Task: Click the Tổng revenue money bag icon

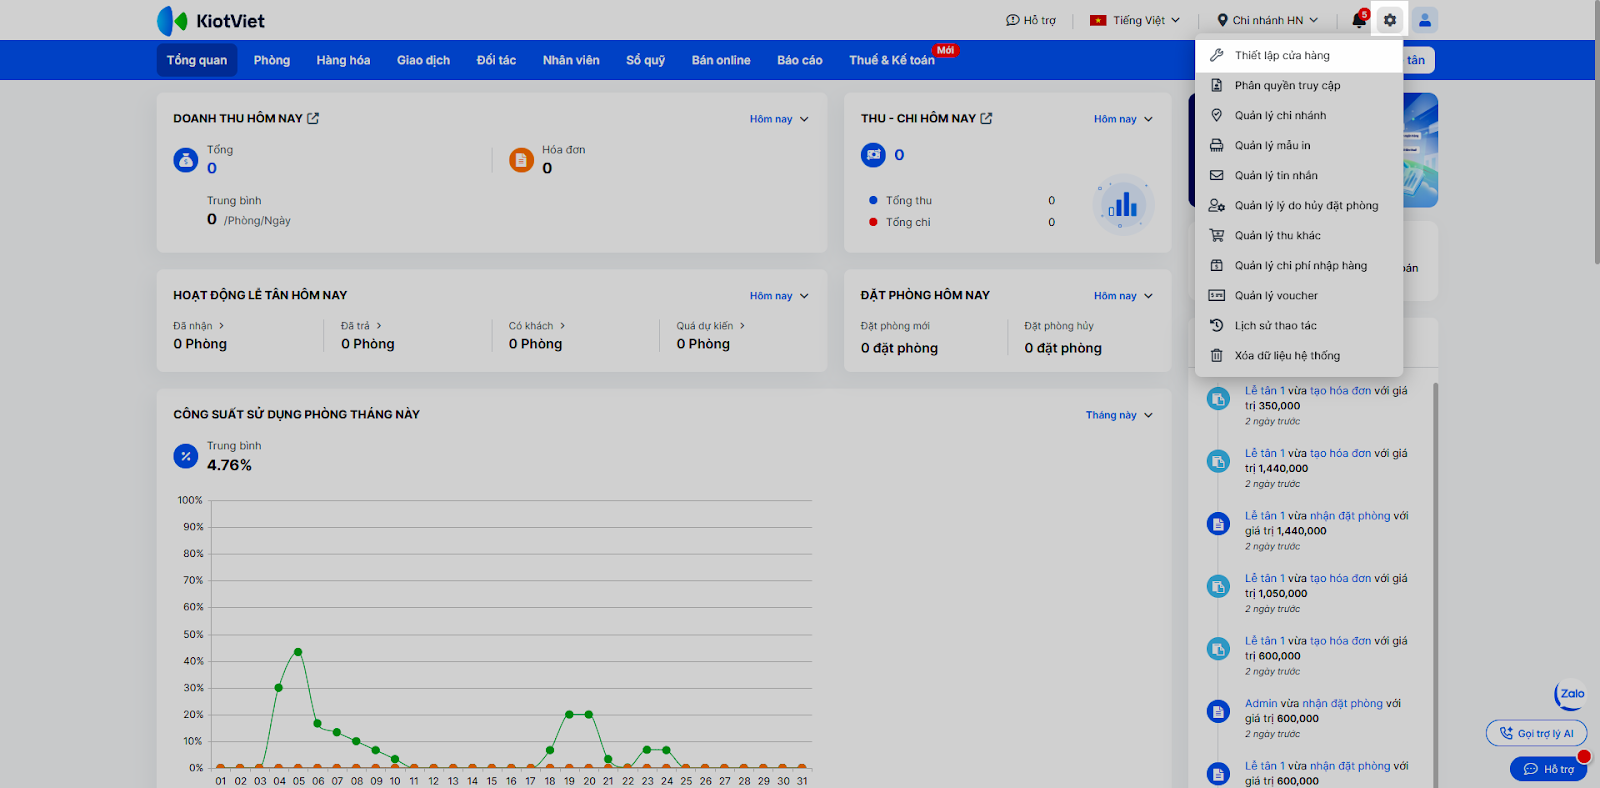Action: coord(186,160)
